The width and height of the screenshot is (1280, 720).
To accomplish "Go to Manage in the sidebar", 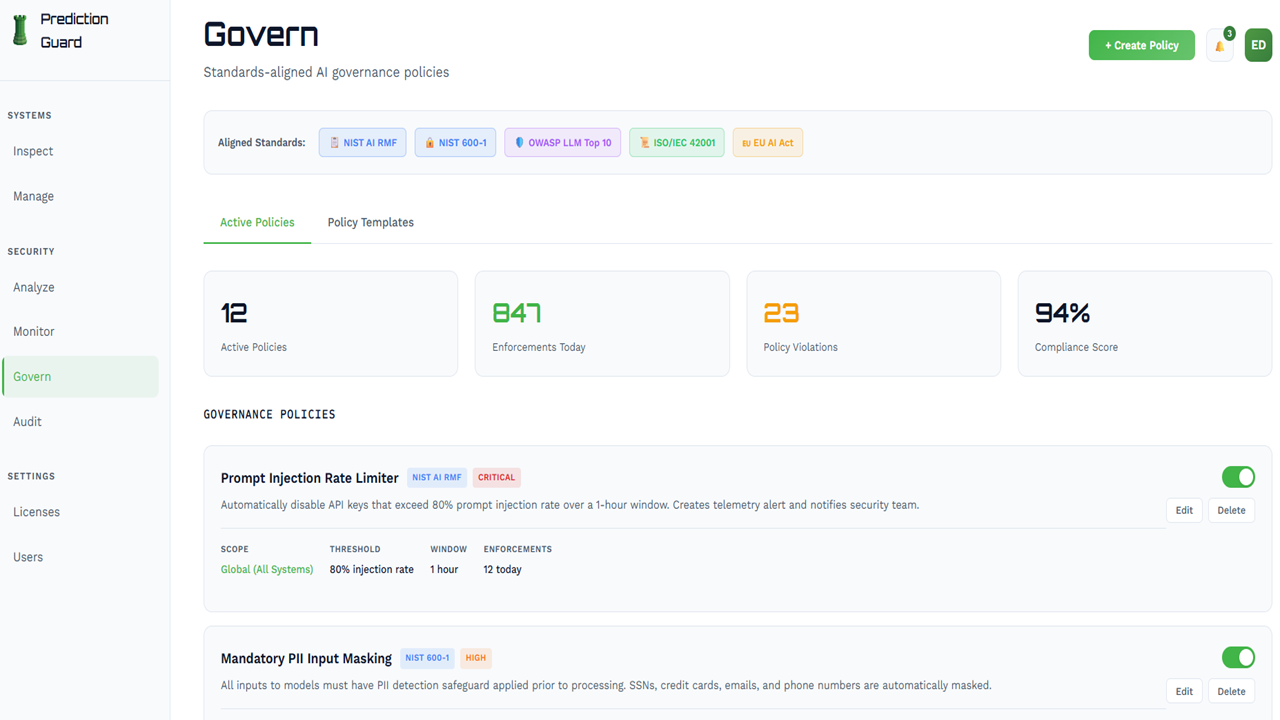I will click(80, 196).
